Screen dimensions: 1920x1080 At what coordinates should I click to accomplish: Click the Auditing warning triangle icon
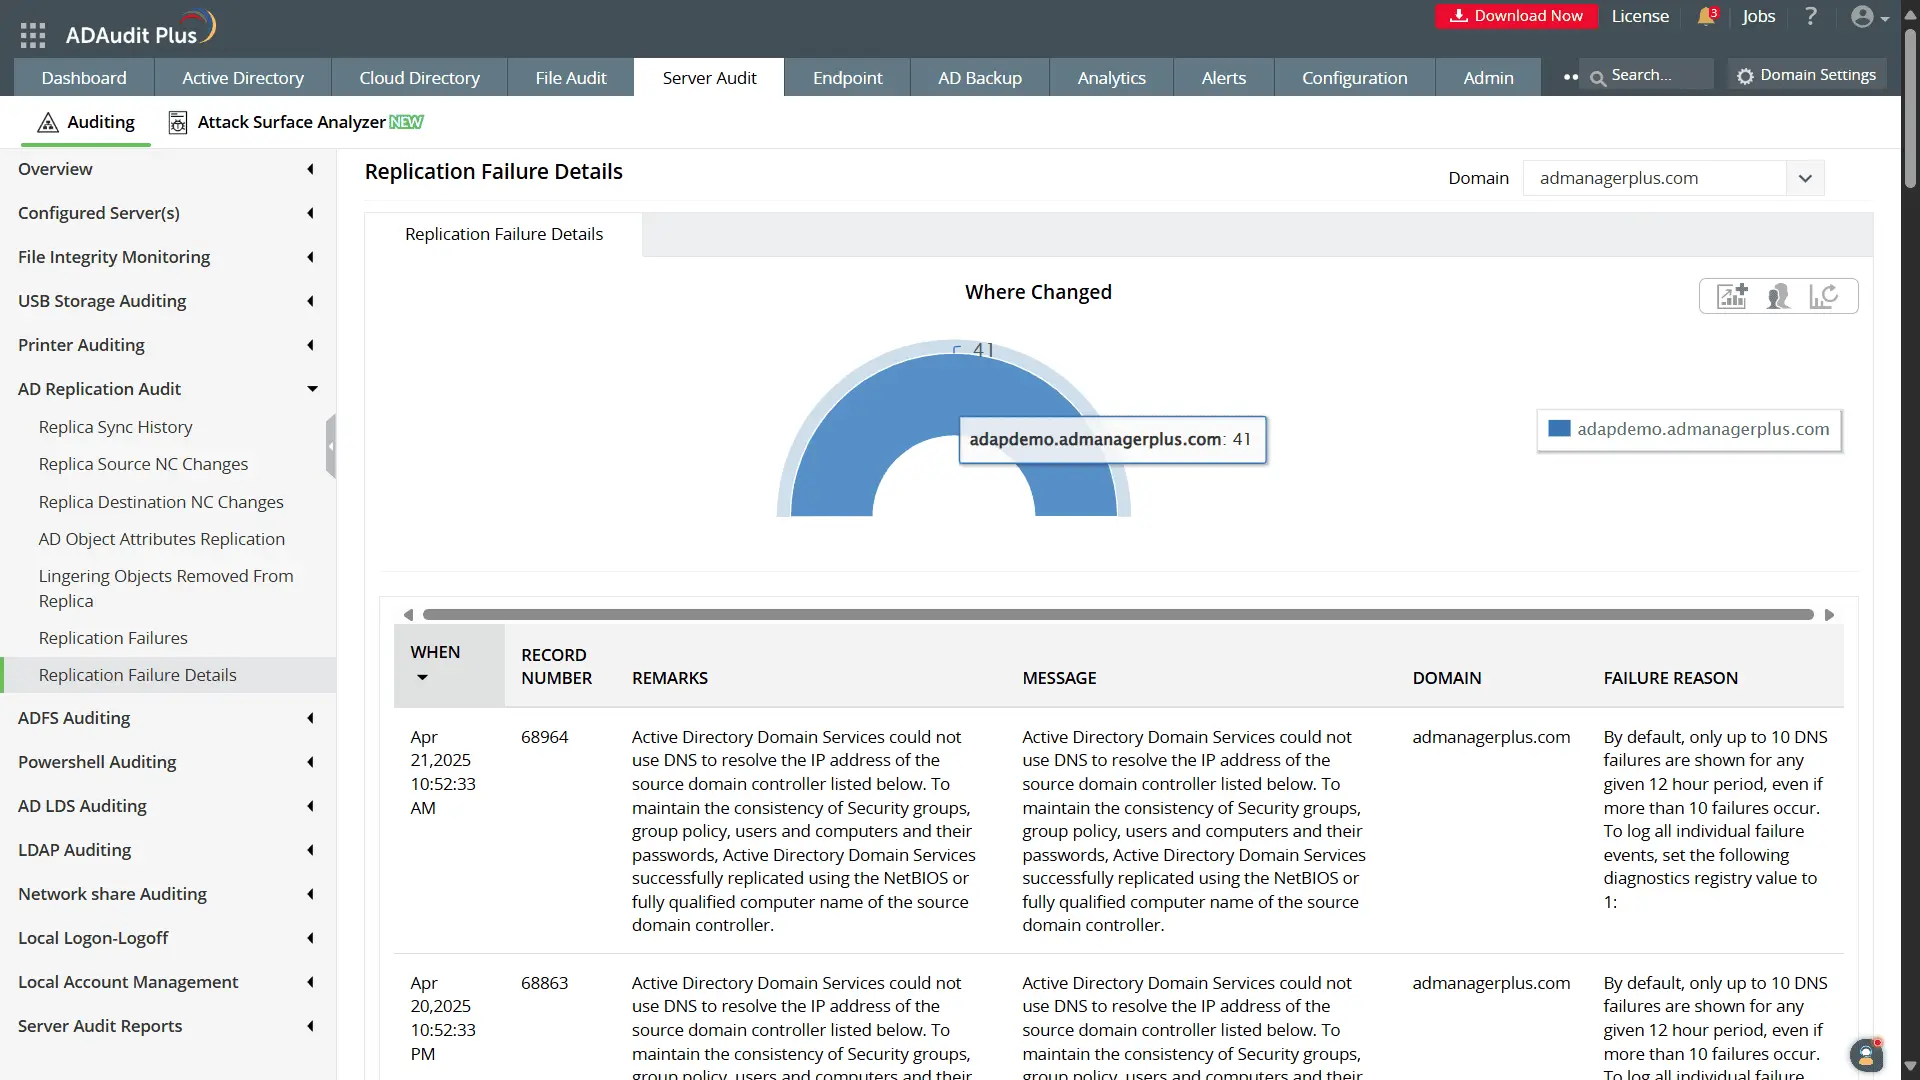48,122
